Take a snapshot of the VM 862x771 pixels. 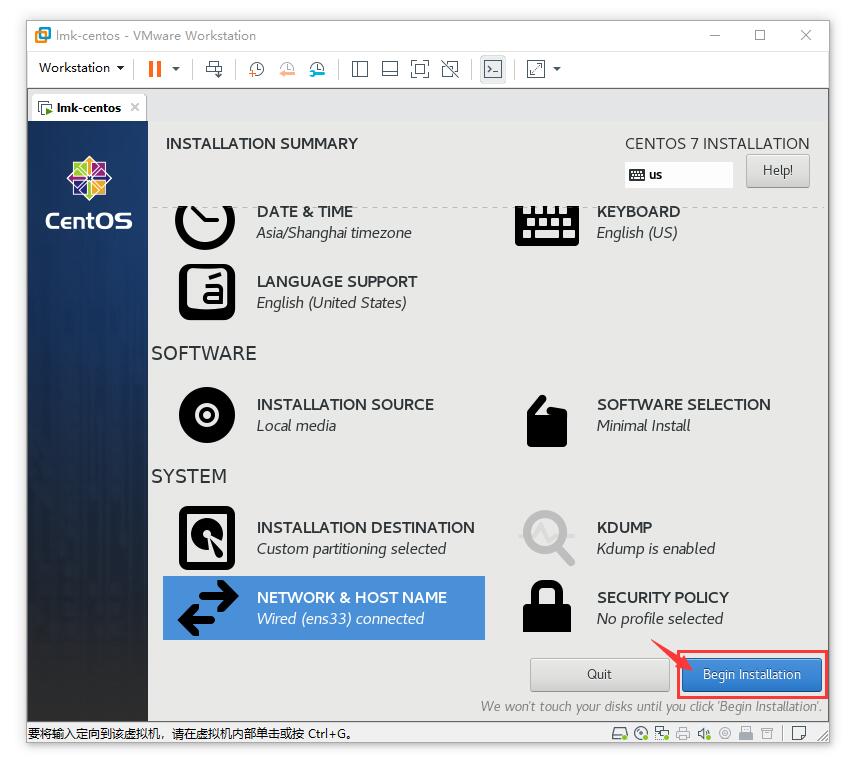click(x=256, y=69)
